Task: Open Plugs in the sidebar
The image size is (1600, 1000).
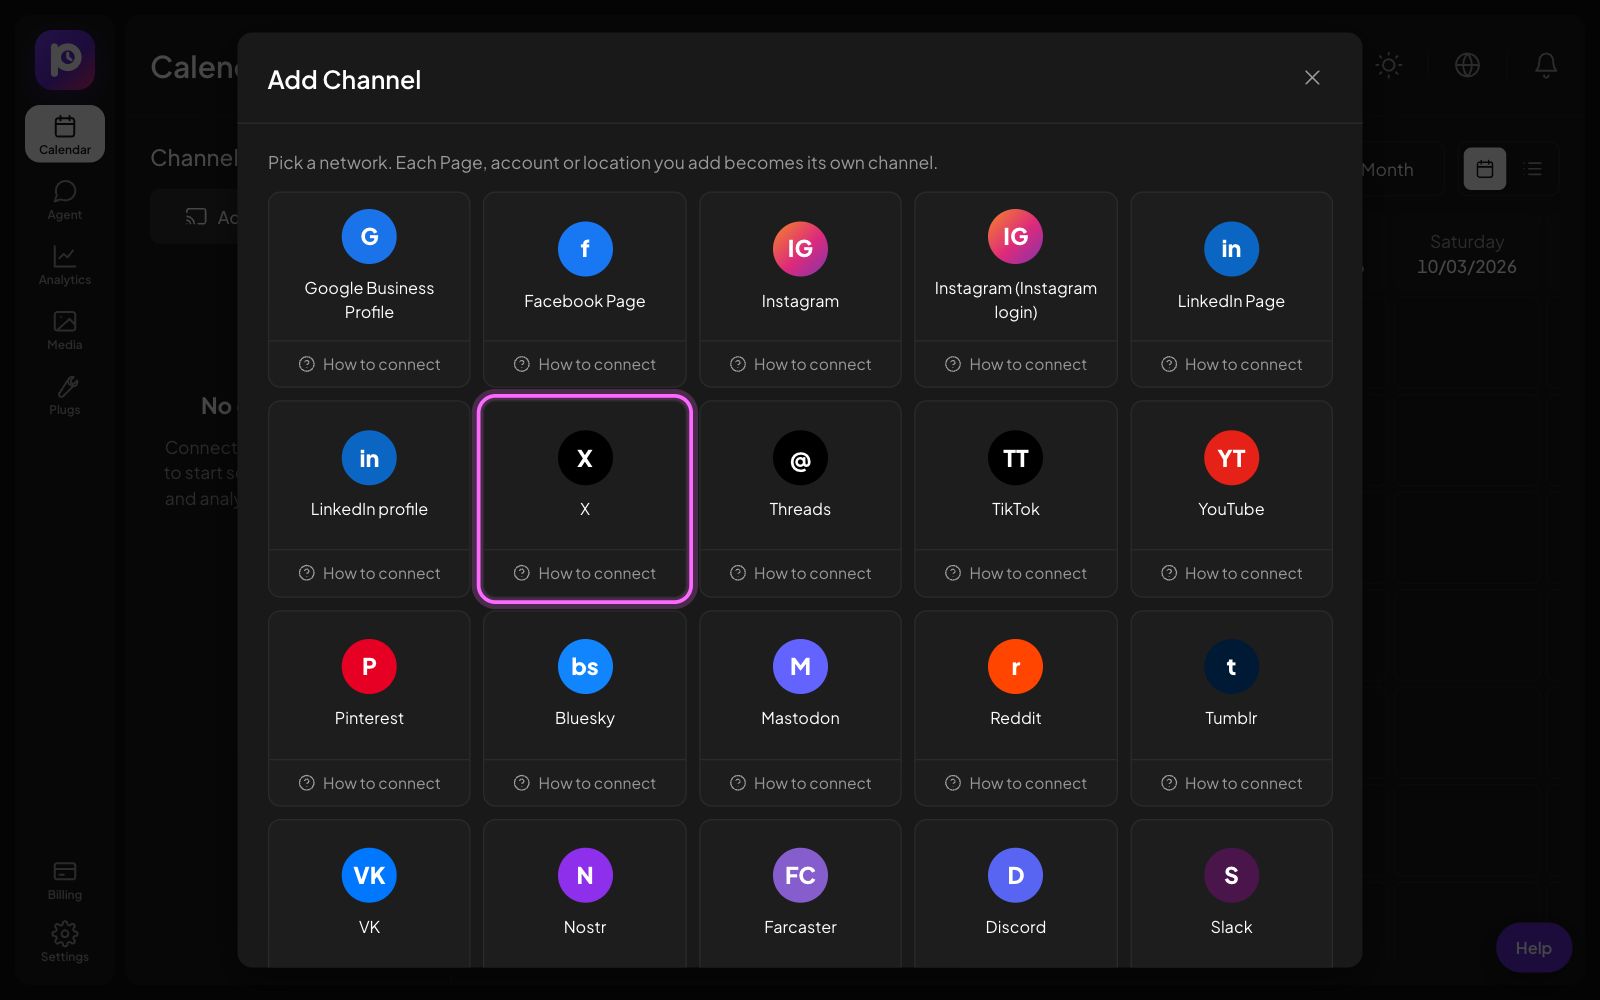Action: (65, 395)
